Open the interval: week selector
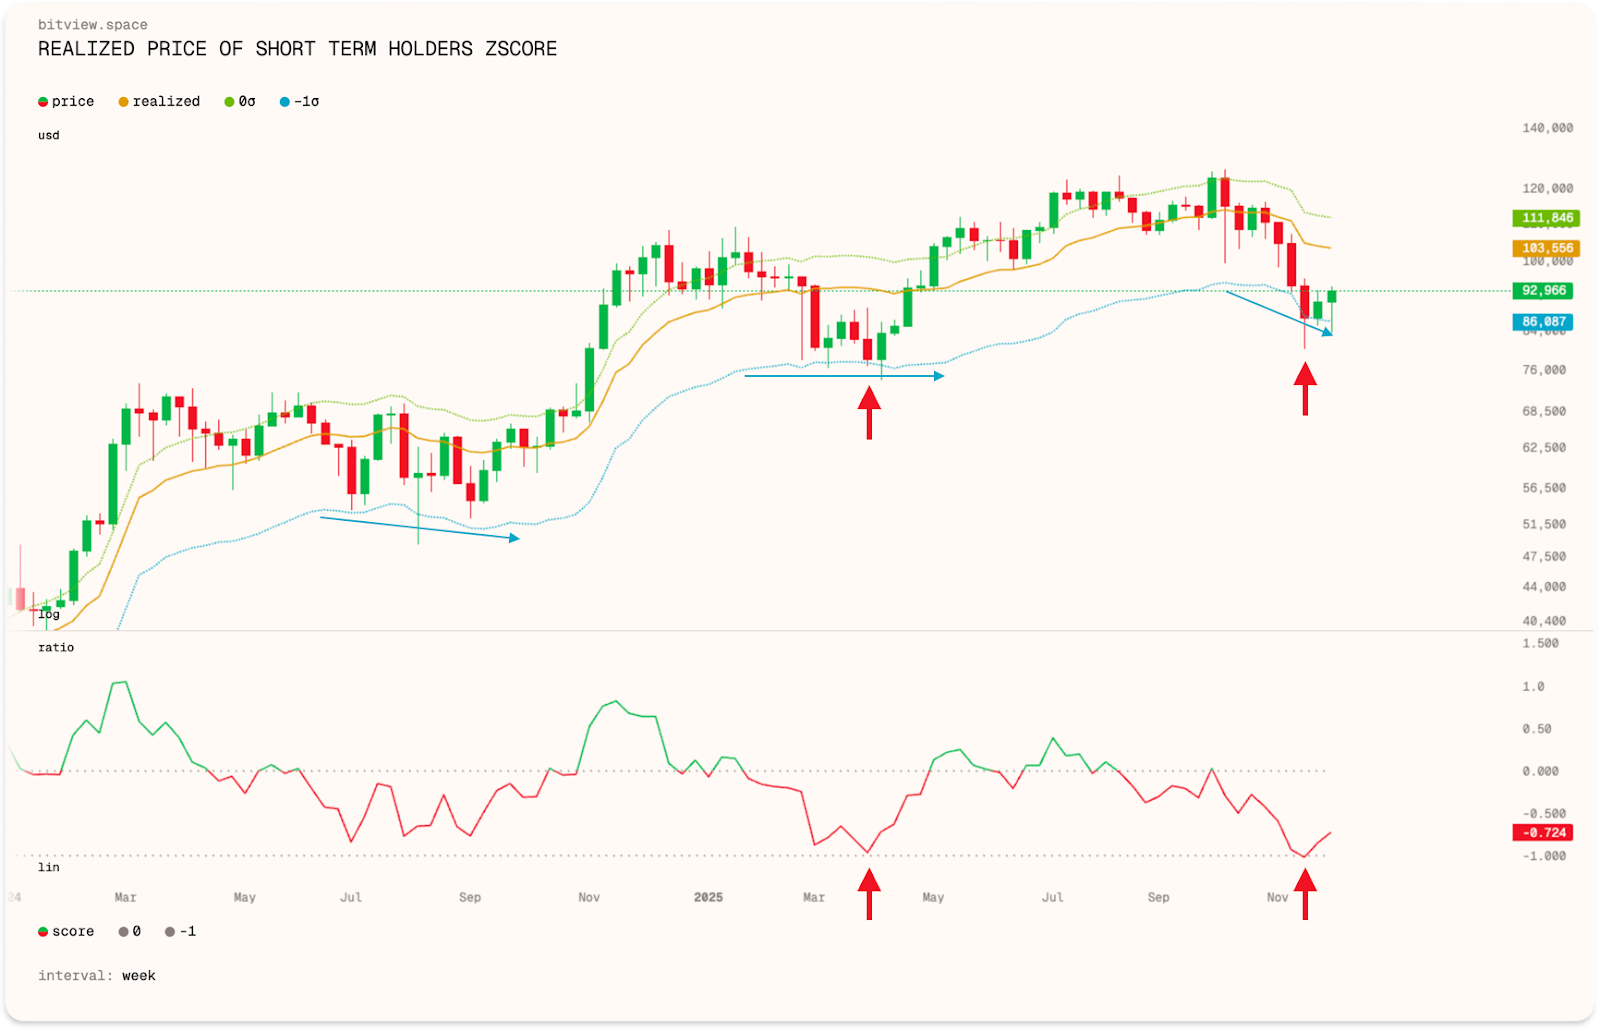 pyautogui.click(x=97, y=975)
